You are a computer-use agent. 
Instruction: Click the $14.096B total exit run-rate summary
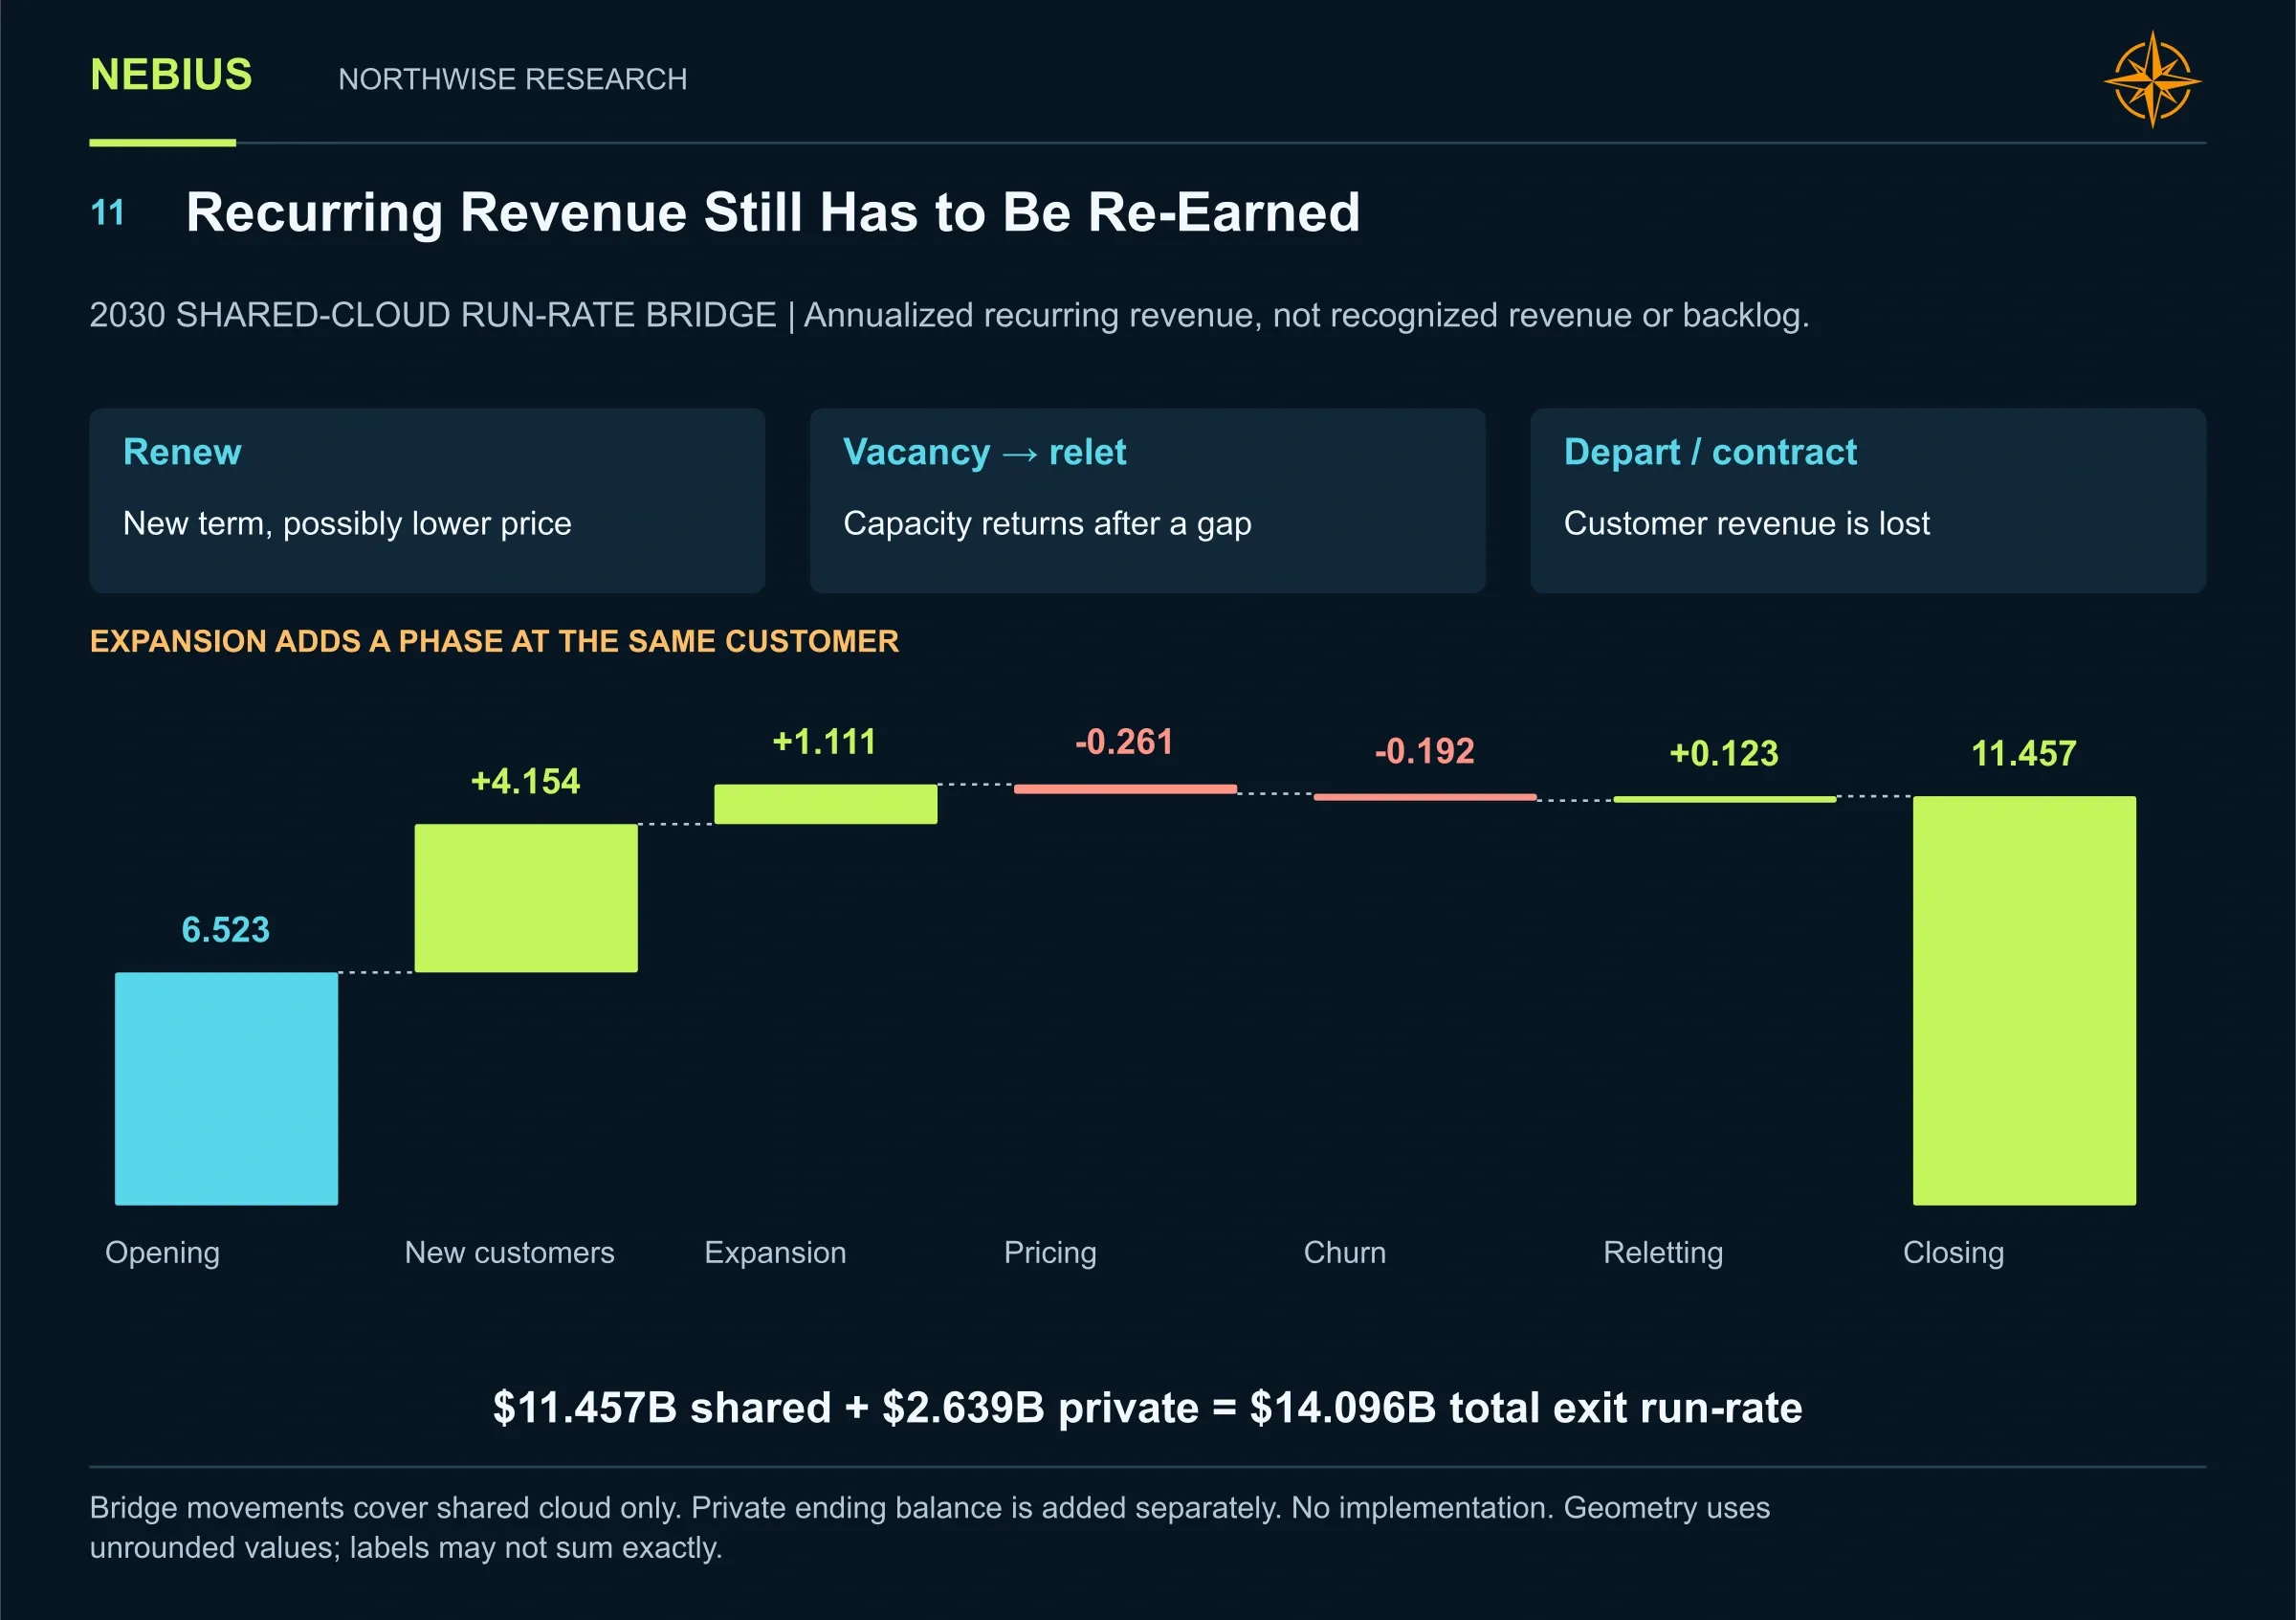1148,1407
